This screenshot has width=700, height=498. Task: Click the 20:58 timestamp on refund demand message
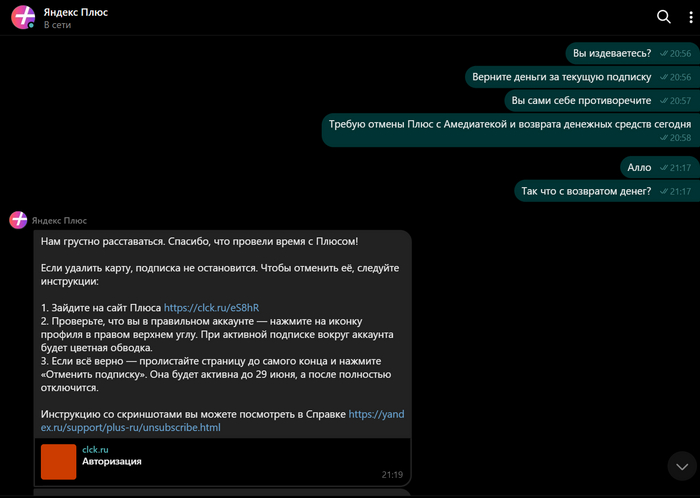click(680, 138)
